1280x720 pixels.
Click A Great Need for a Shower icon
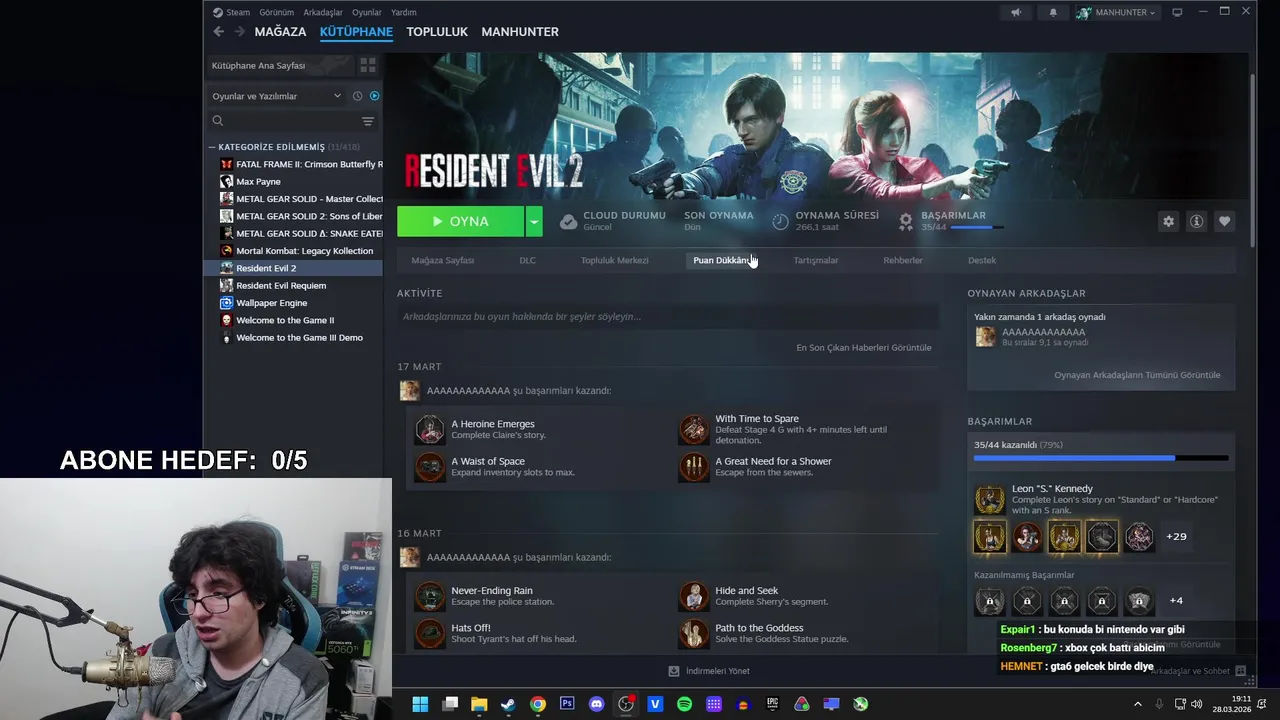coord(694,467)
